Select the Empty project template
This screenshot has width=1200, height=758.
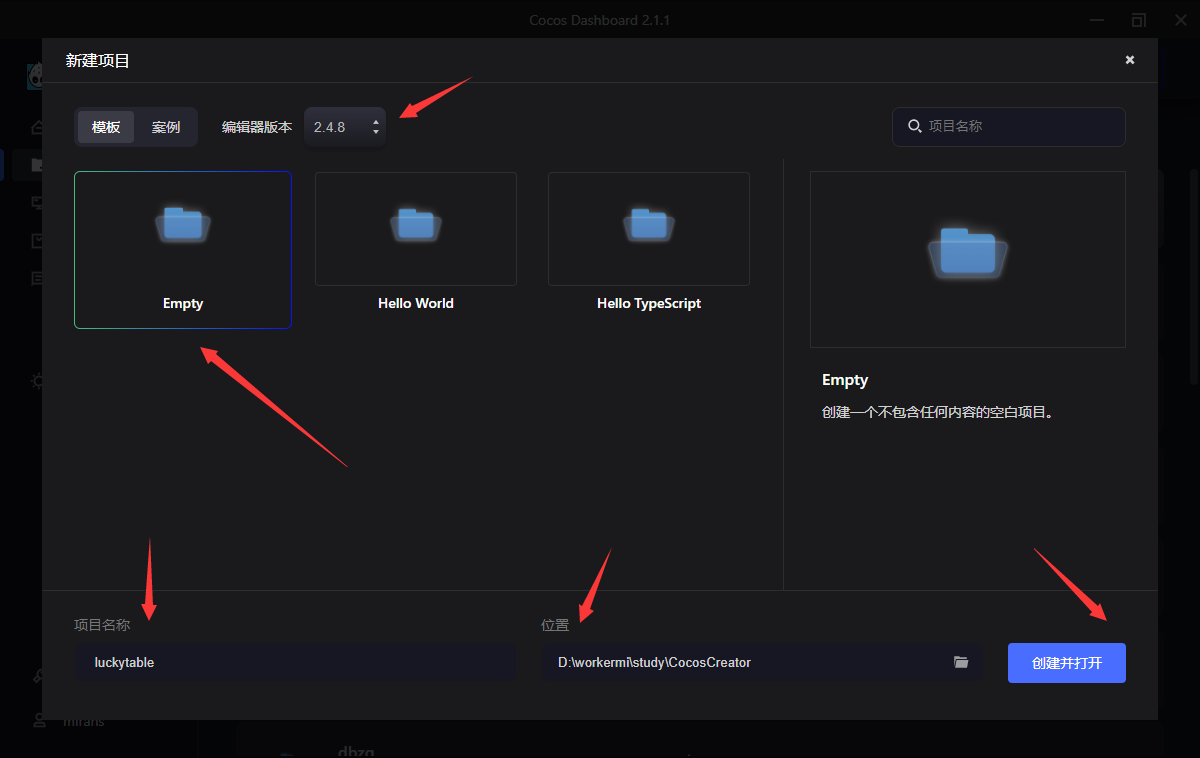point(183,250)
